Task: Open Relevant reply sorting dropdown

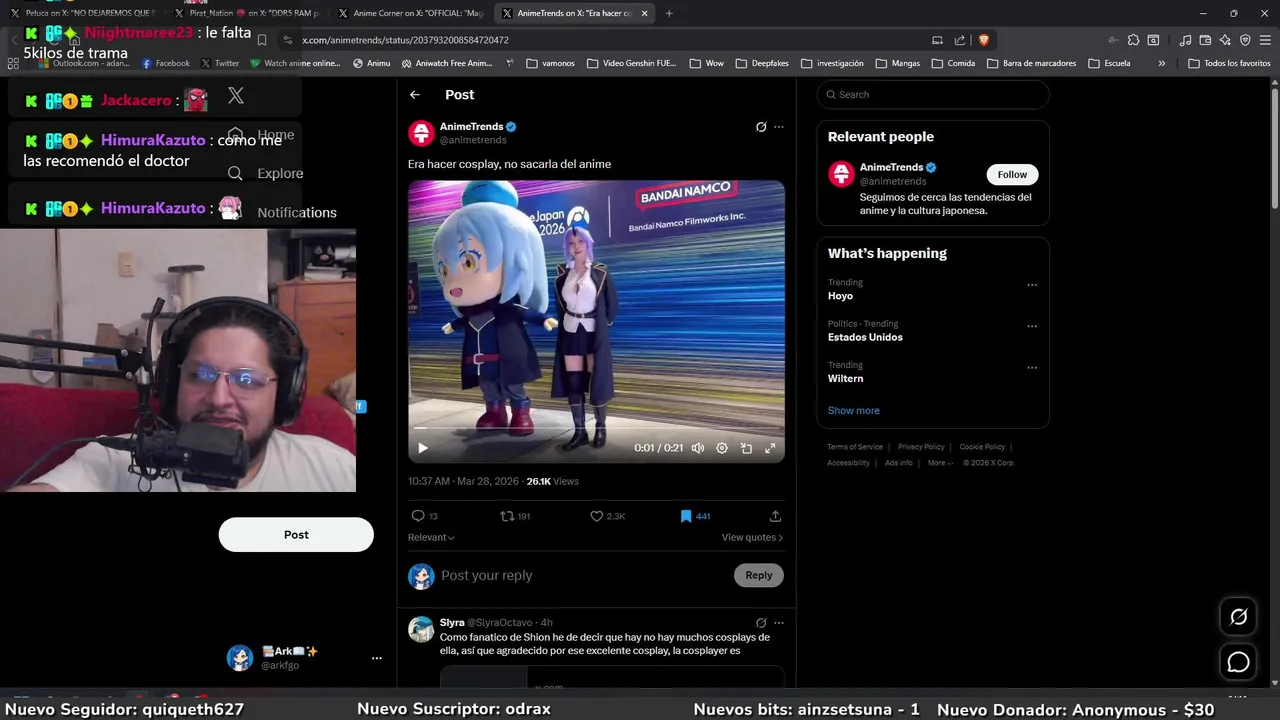Action: point(431,537)
